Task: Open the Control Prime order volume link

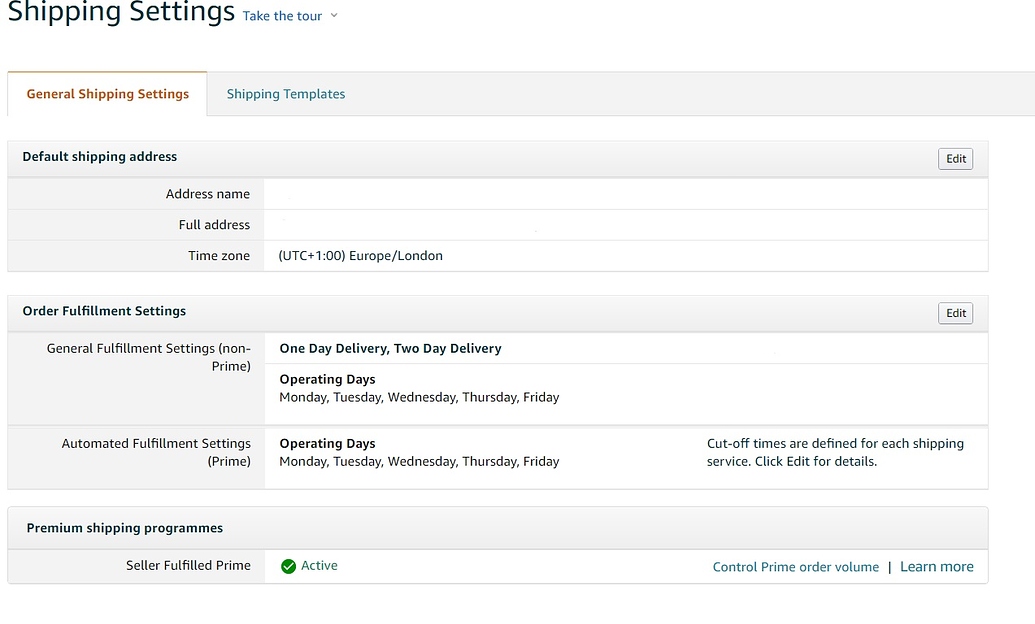Action: tap(795, 567)
